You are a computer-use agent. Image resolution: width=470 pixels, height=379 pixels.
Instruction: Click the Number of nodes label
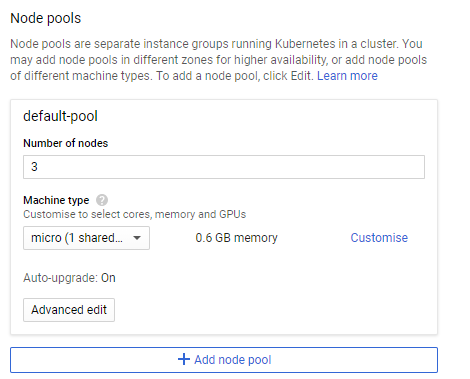[x=66, y=143]
